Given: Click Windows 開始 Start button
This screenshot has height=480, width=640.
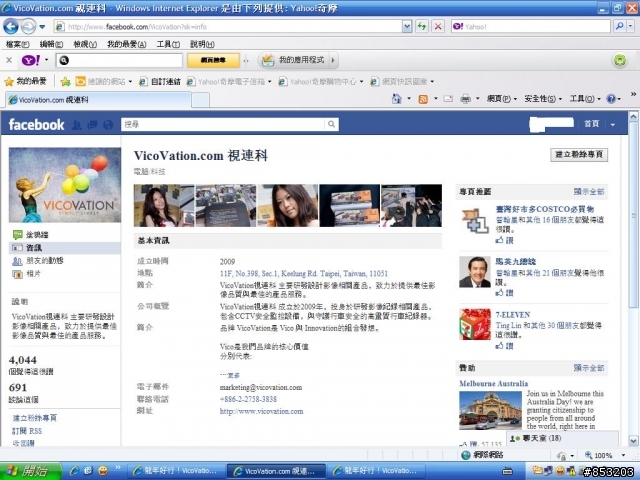Looking at the screenshot, I should (31, 471).
